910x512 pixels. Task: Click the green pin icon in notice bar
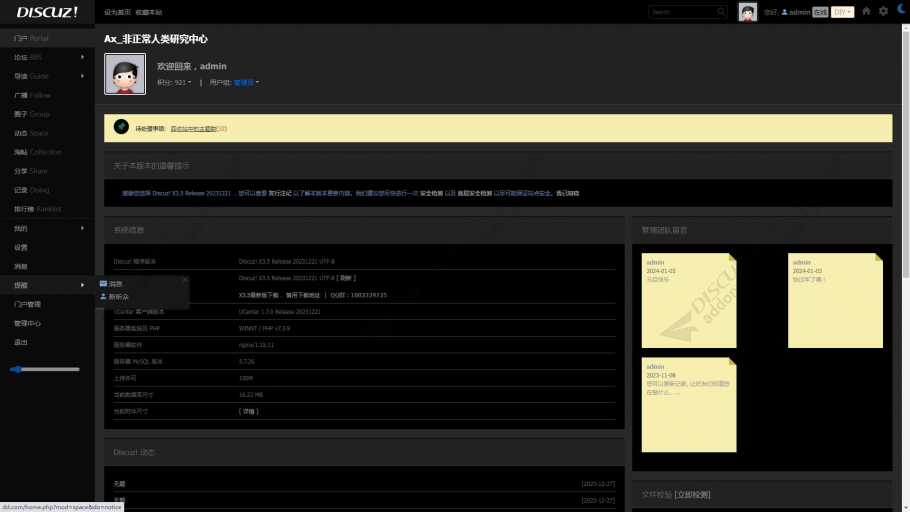click(x=121, y=127)
